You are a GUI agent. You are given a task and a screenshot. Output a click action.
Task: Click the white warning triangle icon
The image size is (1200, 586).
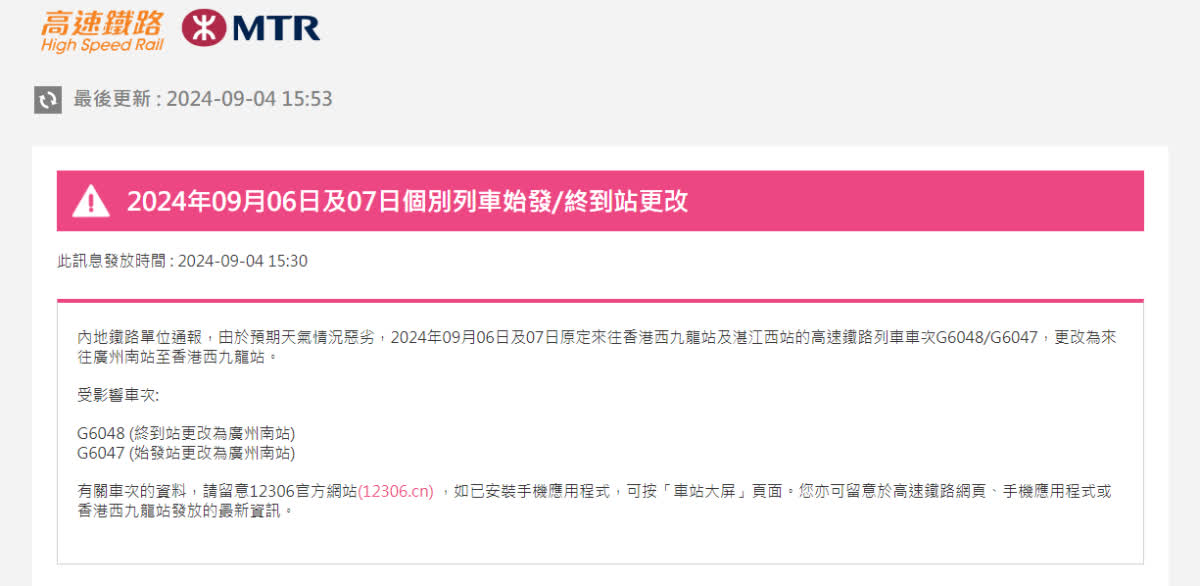(x=91, y=201)
